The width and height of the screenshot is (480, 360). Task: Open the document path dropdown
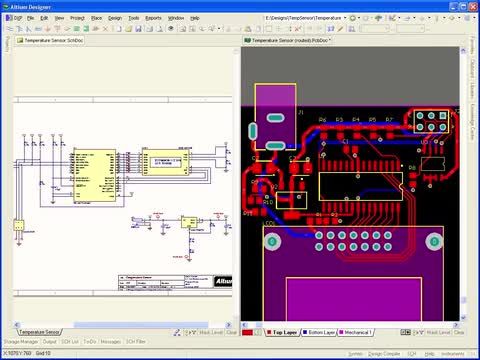coord(345,18)
